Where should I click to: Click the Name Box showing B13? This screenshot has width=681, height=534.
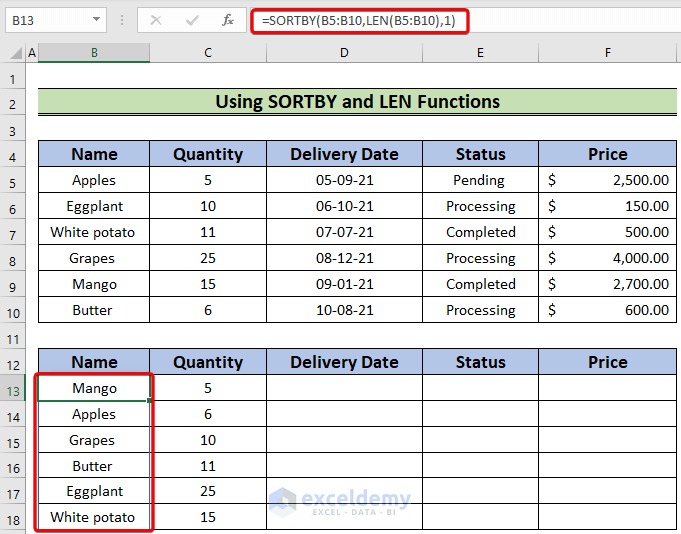pos(56,20)
